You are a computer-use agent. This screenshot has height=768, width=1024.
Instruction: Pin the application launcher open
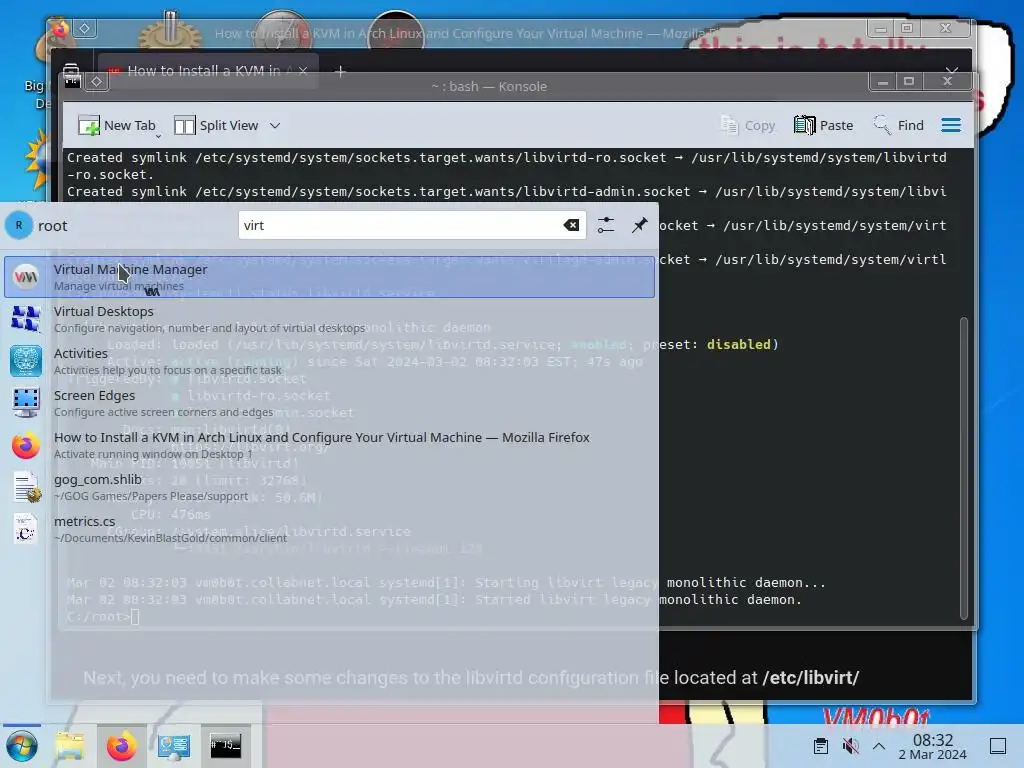(639, 225)
